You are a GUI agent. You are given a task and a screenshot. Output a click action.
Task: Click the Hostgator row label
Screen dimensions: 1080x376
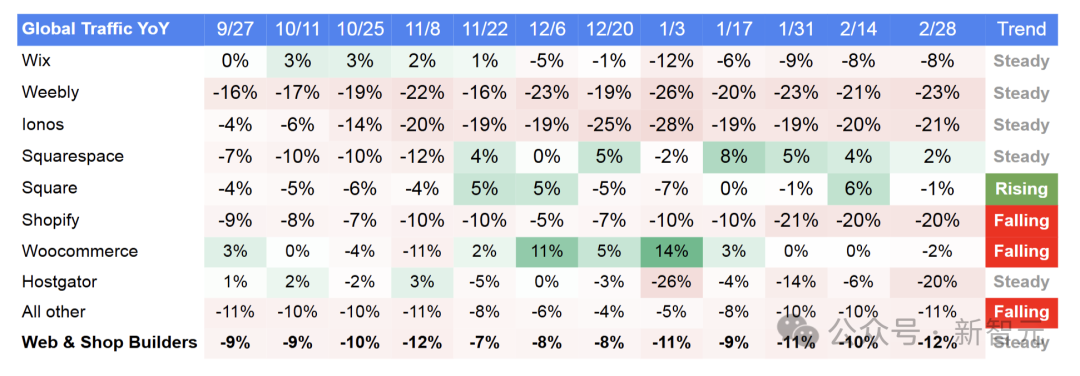click(x=59, y=282)
